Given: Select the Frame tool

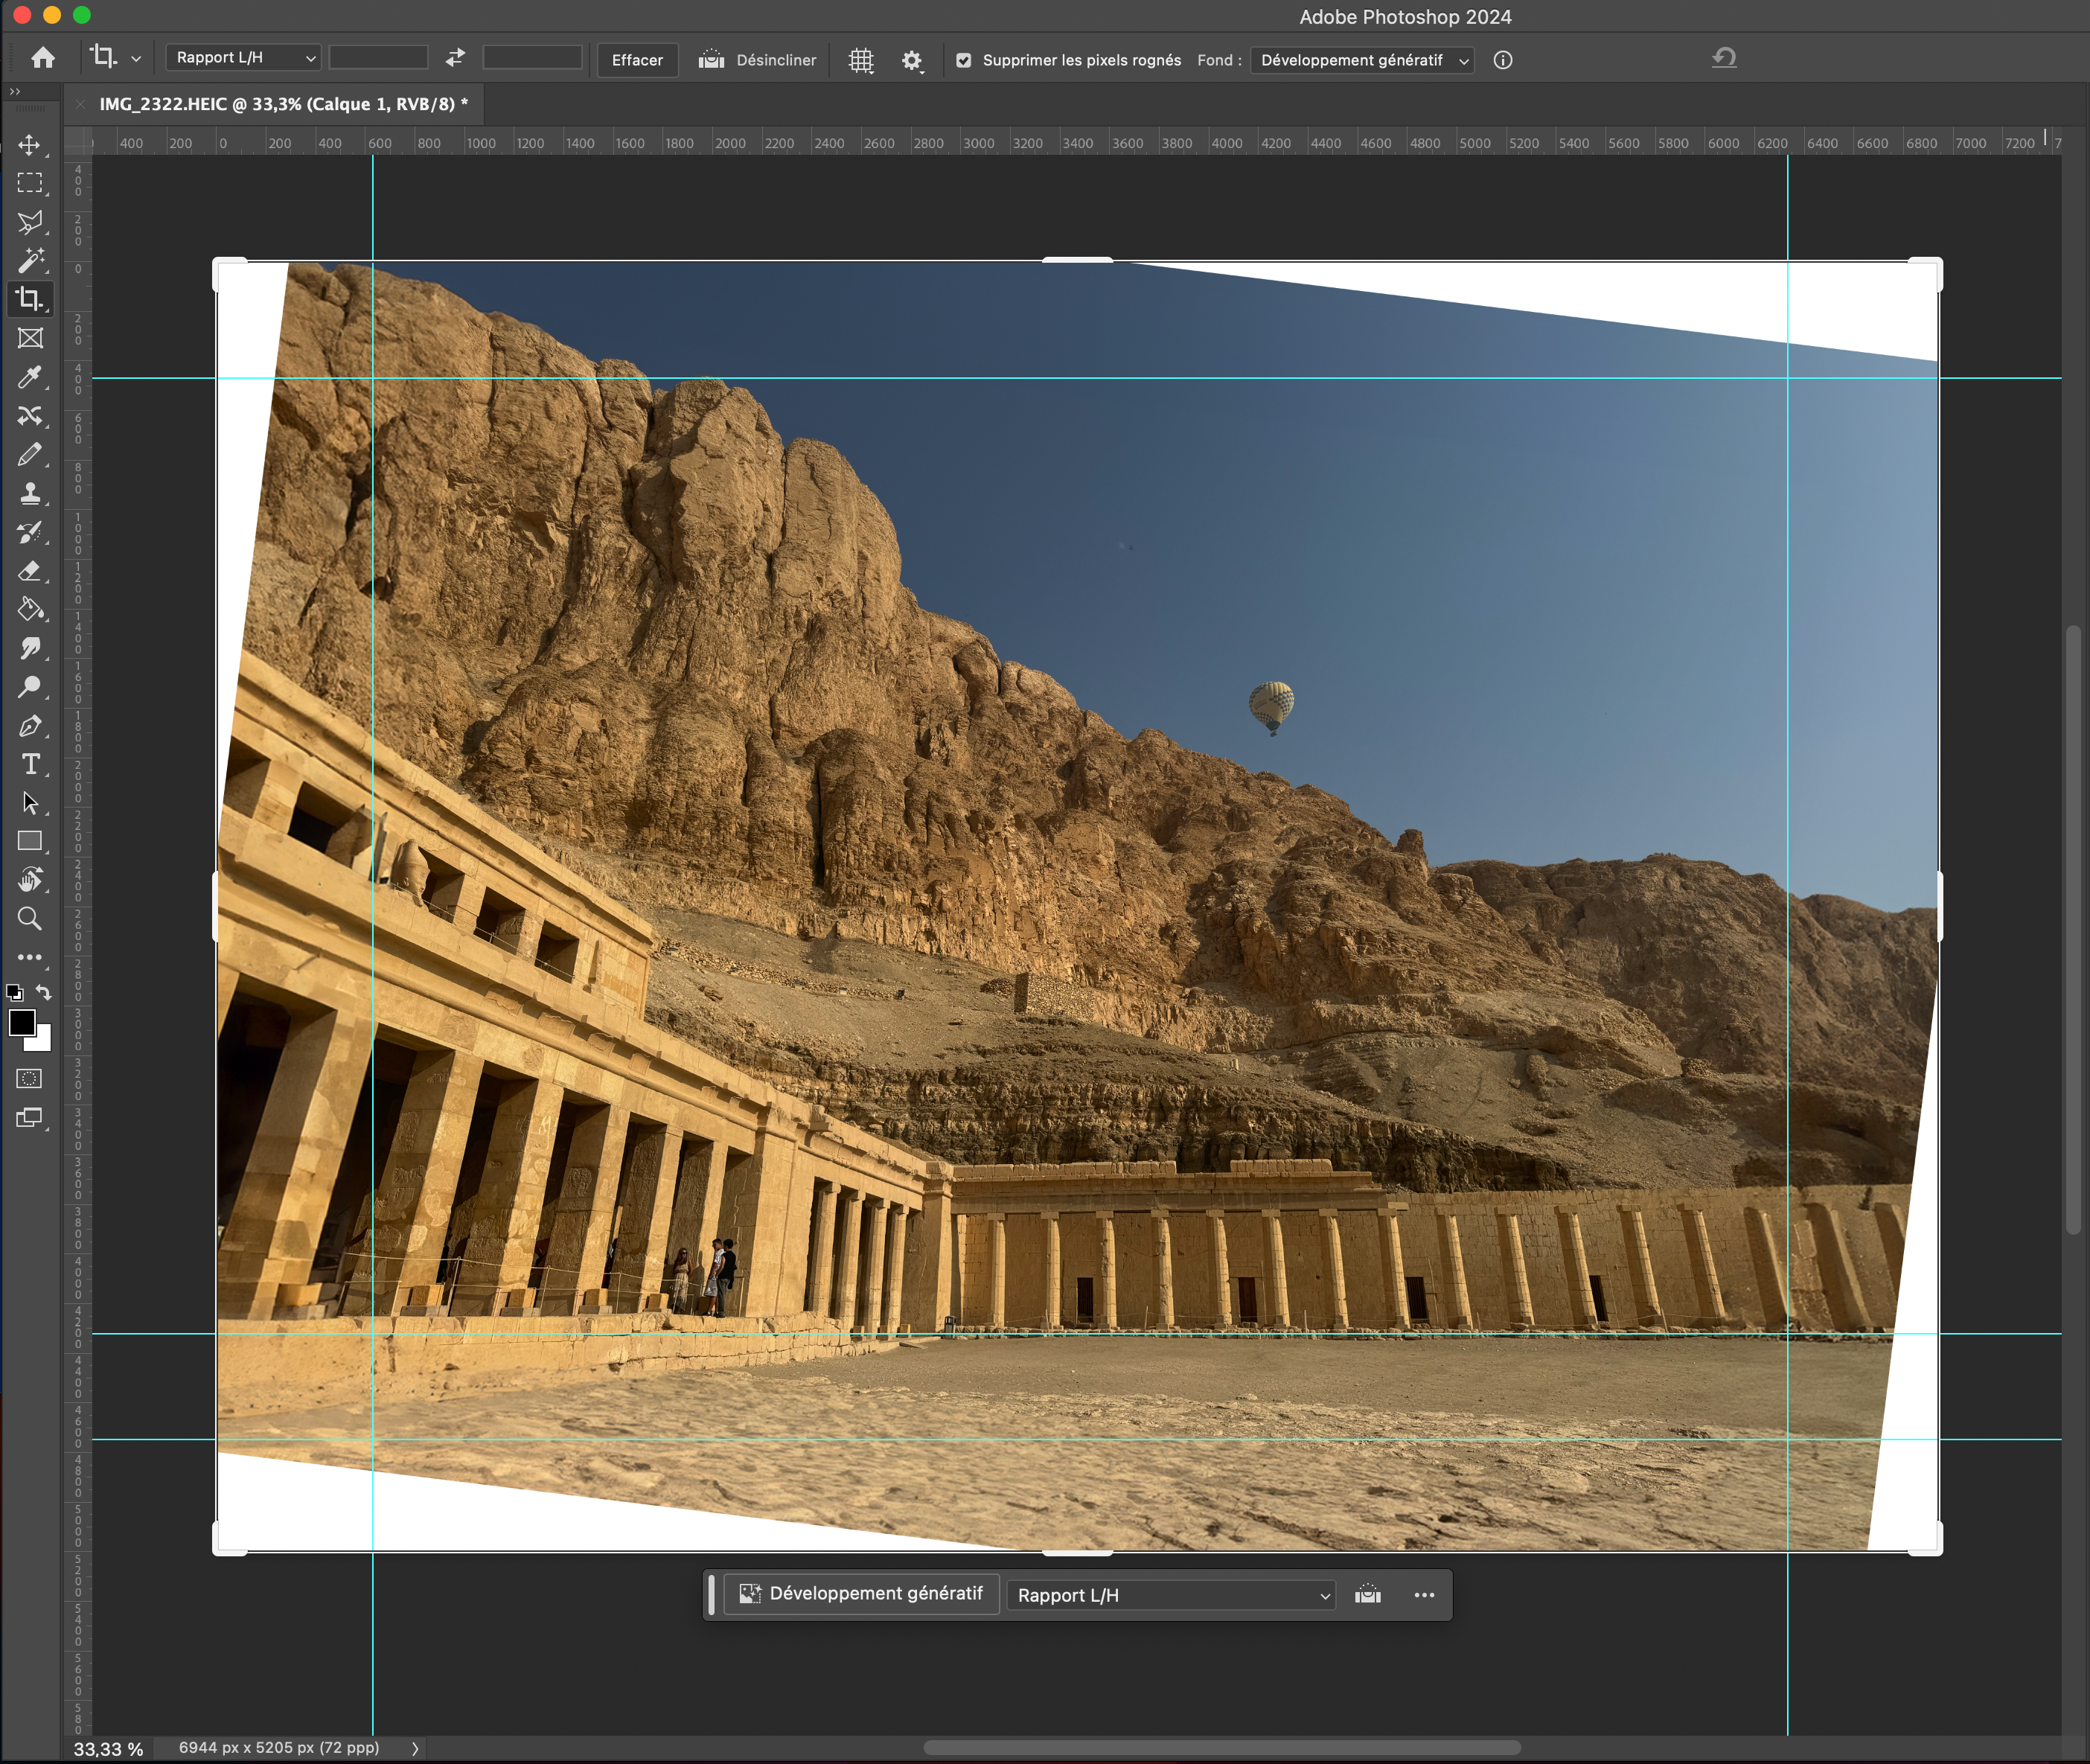Looking at the screenshot, I should [x=30, y=338].
